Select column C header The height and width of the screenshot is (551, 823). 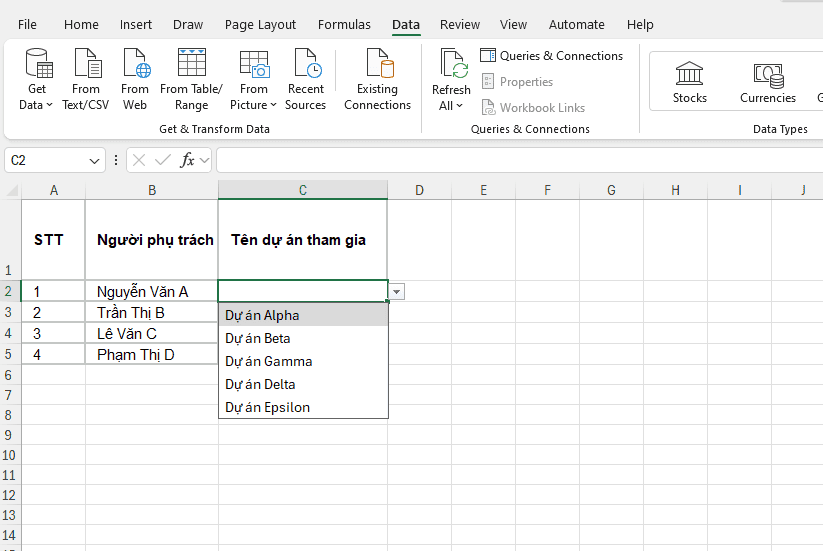(303, 190)
